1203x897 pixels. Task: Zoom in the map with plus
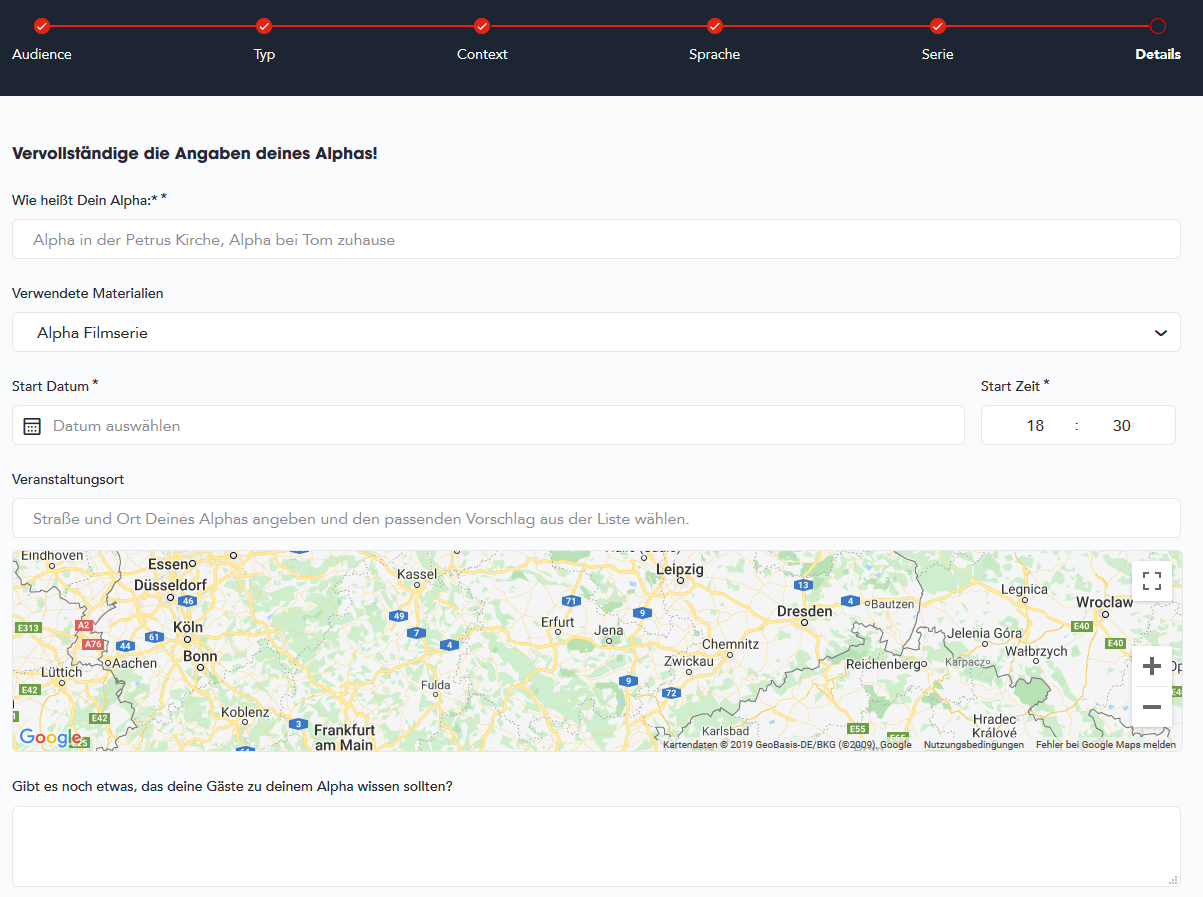1152,666
